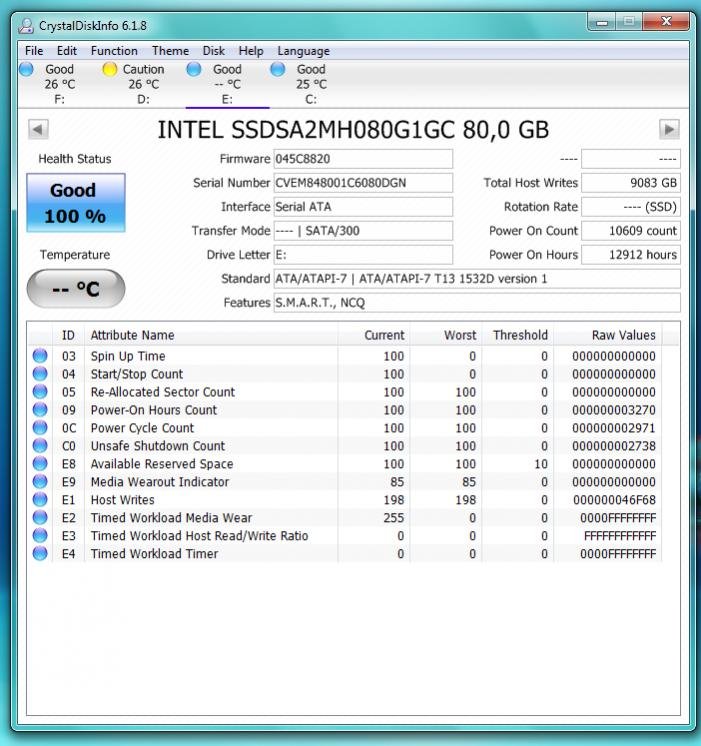Open the Disk menu
The height and width of the screenshot is (746, 701).
click(x=214, y=51)
